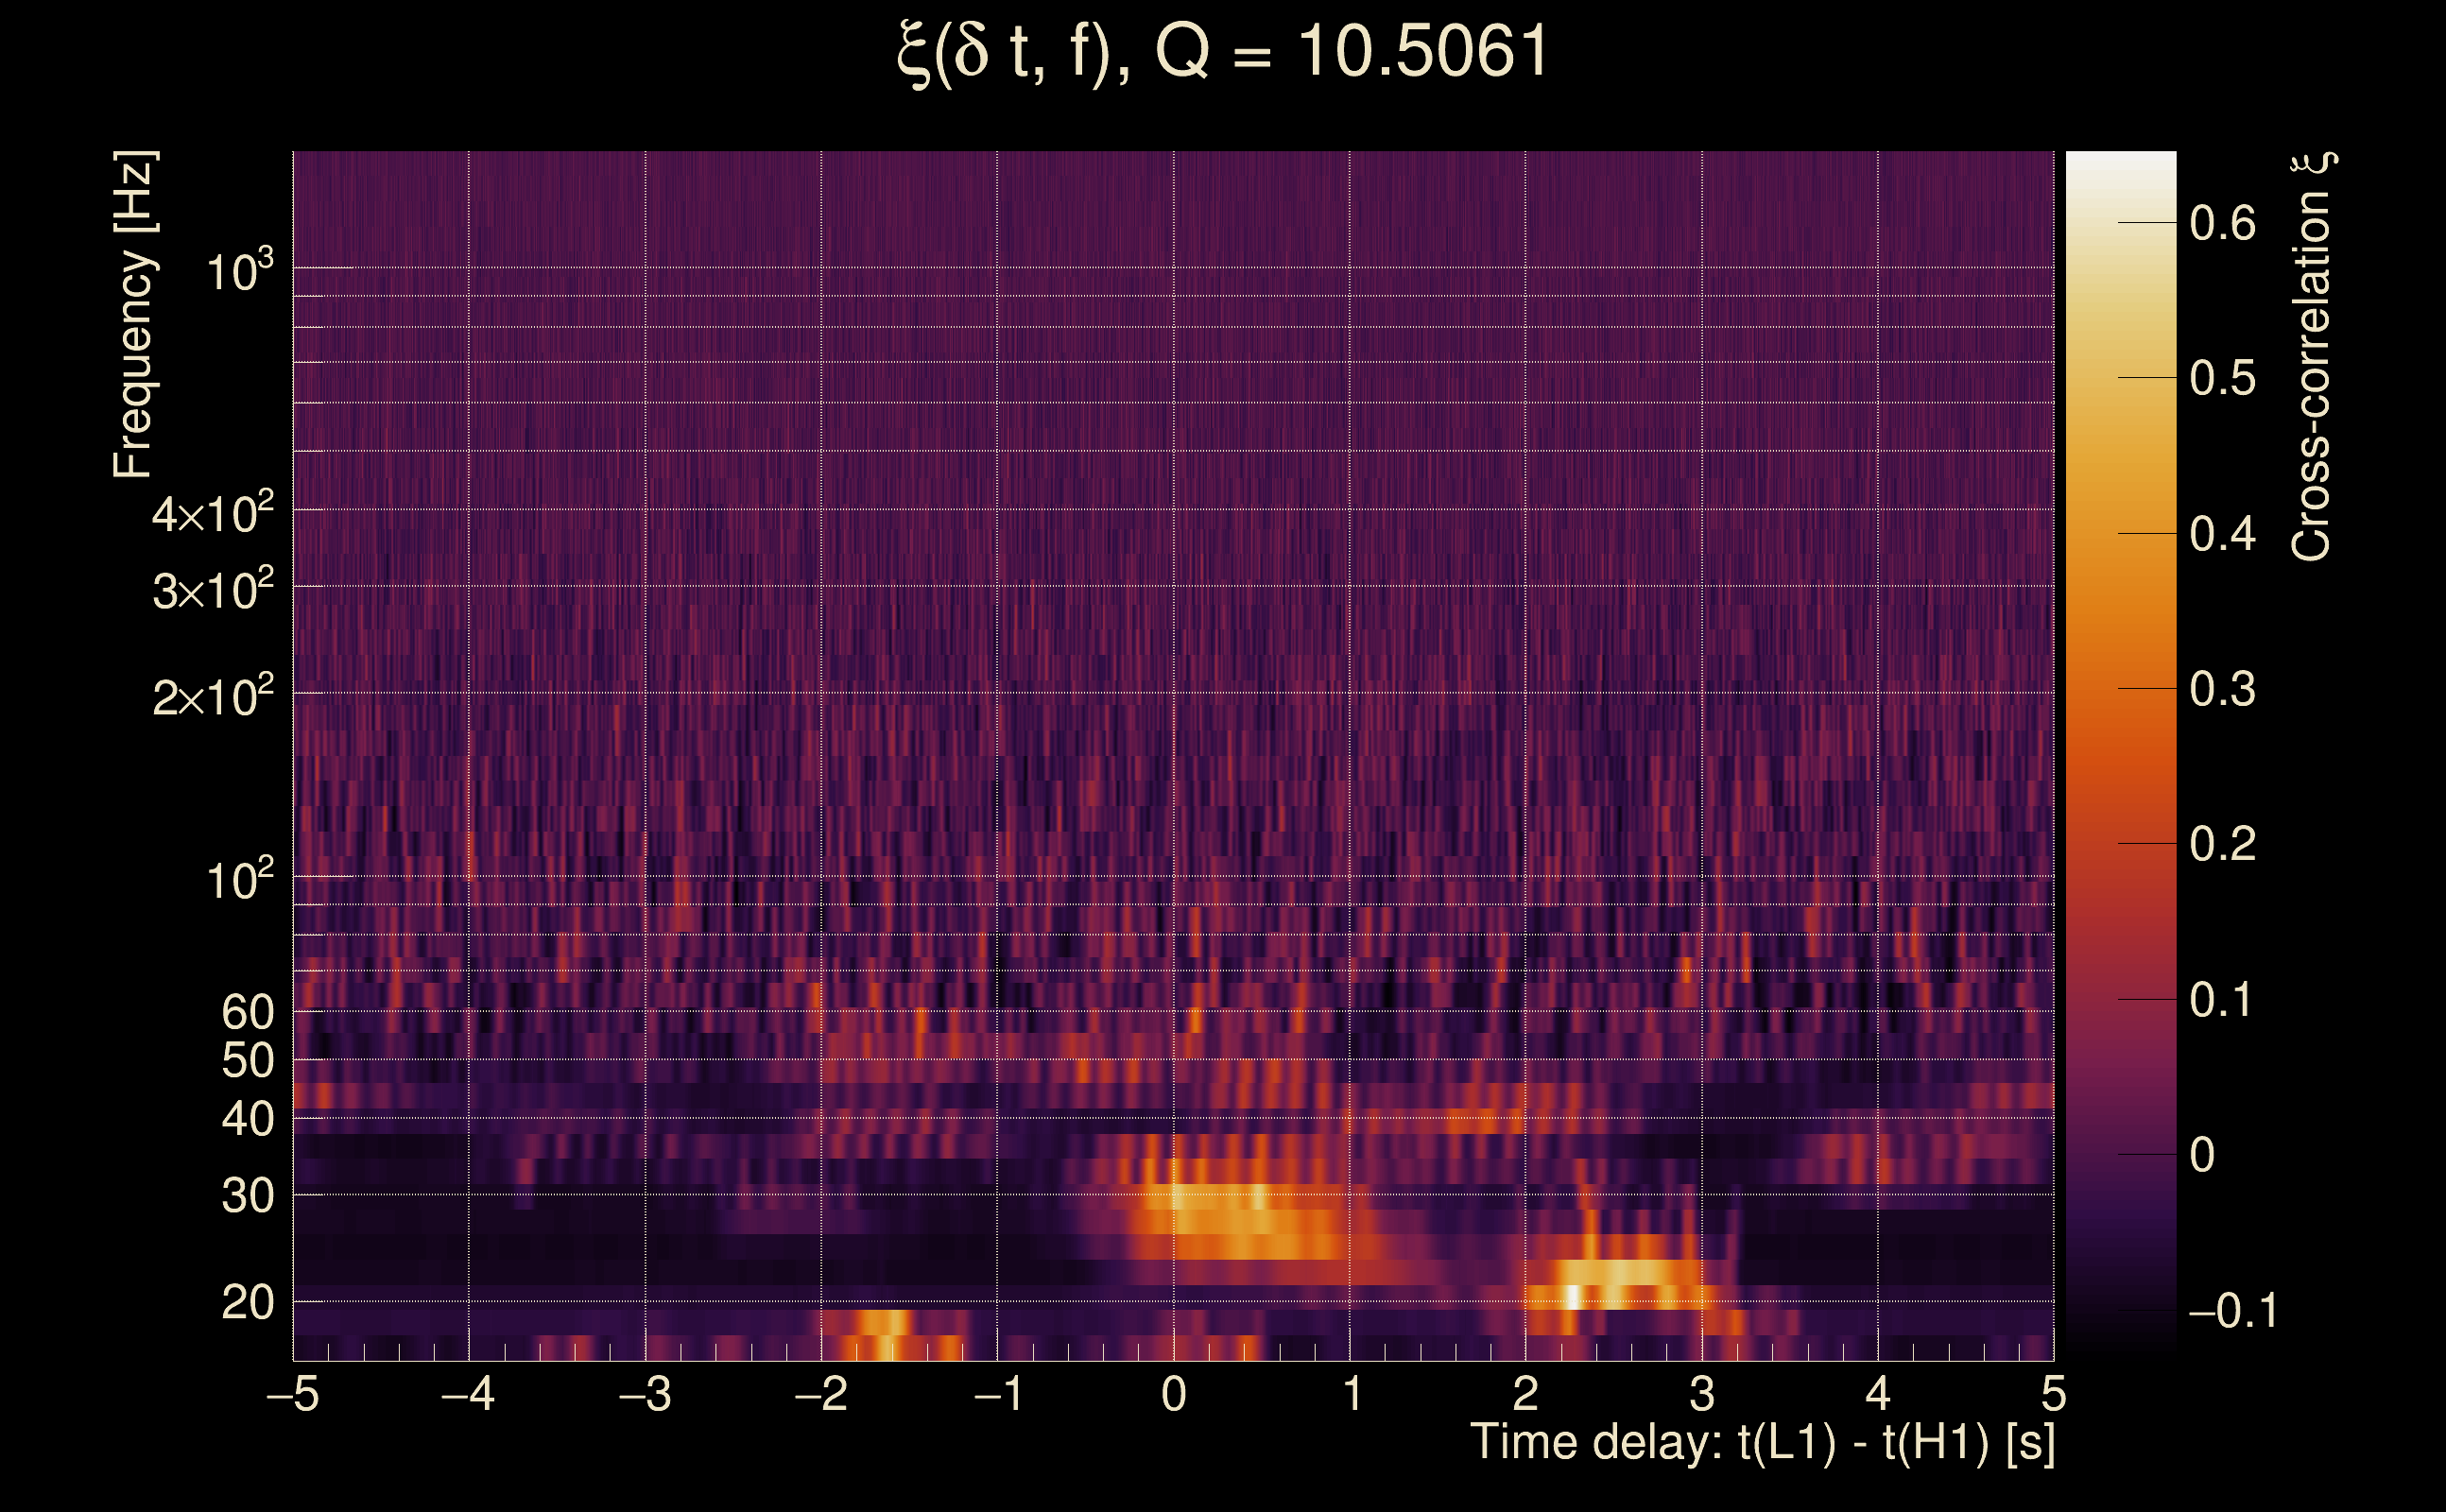Click the x-axis tick label -5

pyautogui.click(x=293, y=1394)
